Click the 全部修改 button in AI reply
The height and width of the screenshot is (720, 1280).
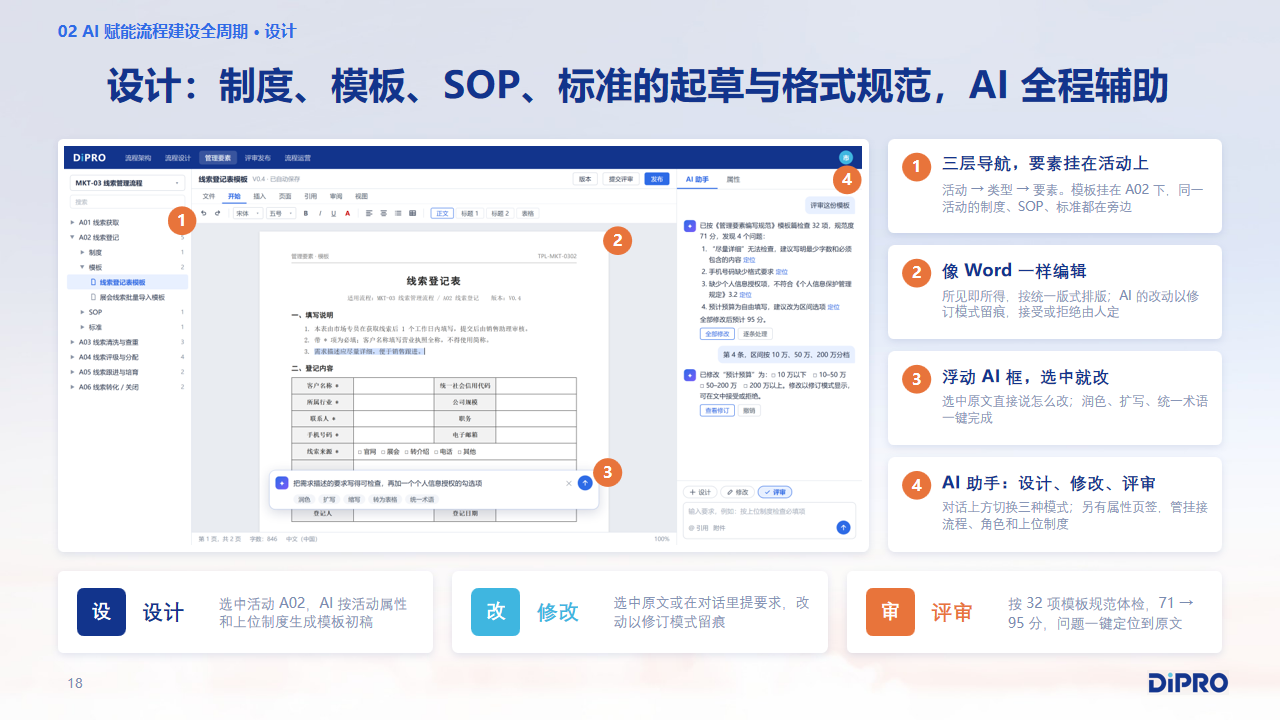[718, 334]
